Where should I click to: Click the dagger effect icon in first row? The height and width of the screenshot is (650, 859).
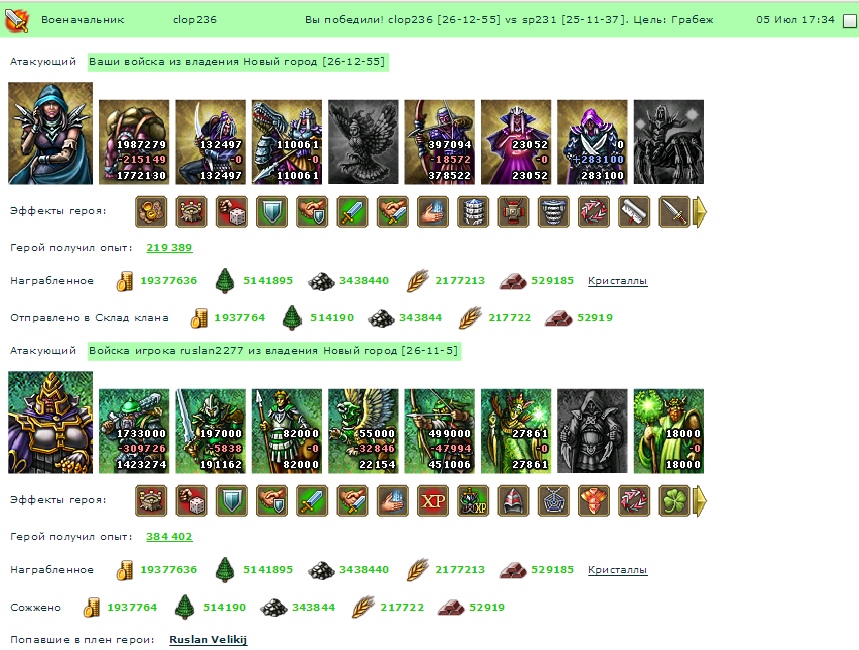point(674,212)
